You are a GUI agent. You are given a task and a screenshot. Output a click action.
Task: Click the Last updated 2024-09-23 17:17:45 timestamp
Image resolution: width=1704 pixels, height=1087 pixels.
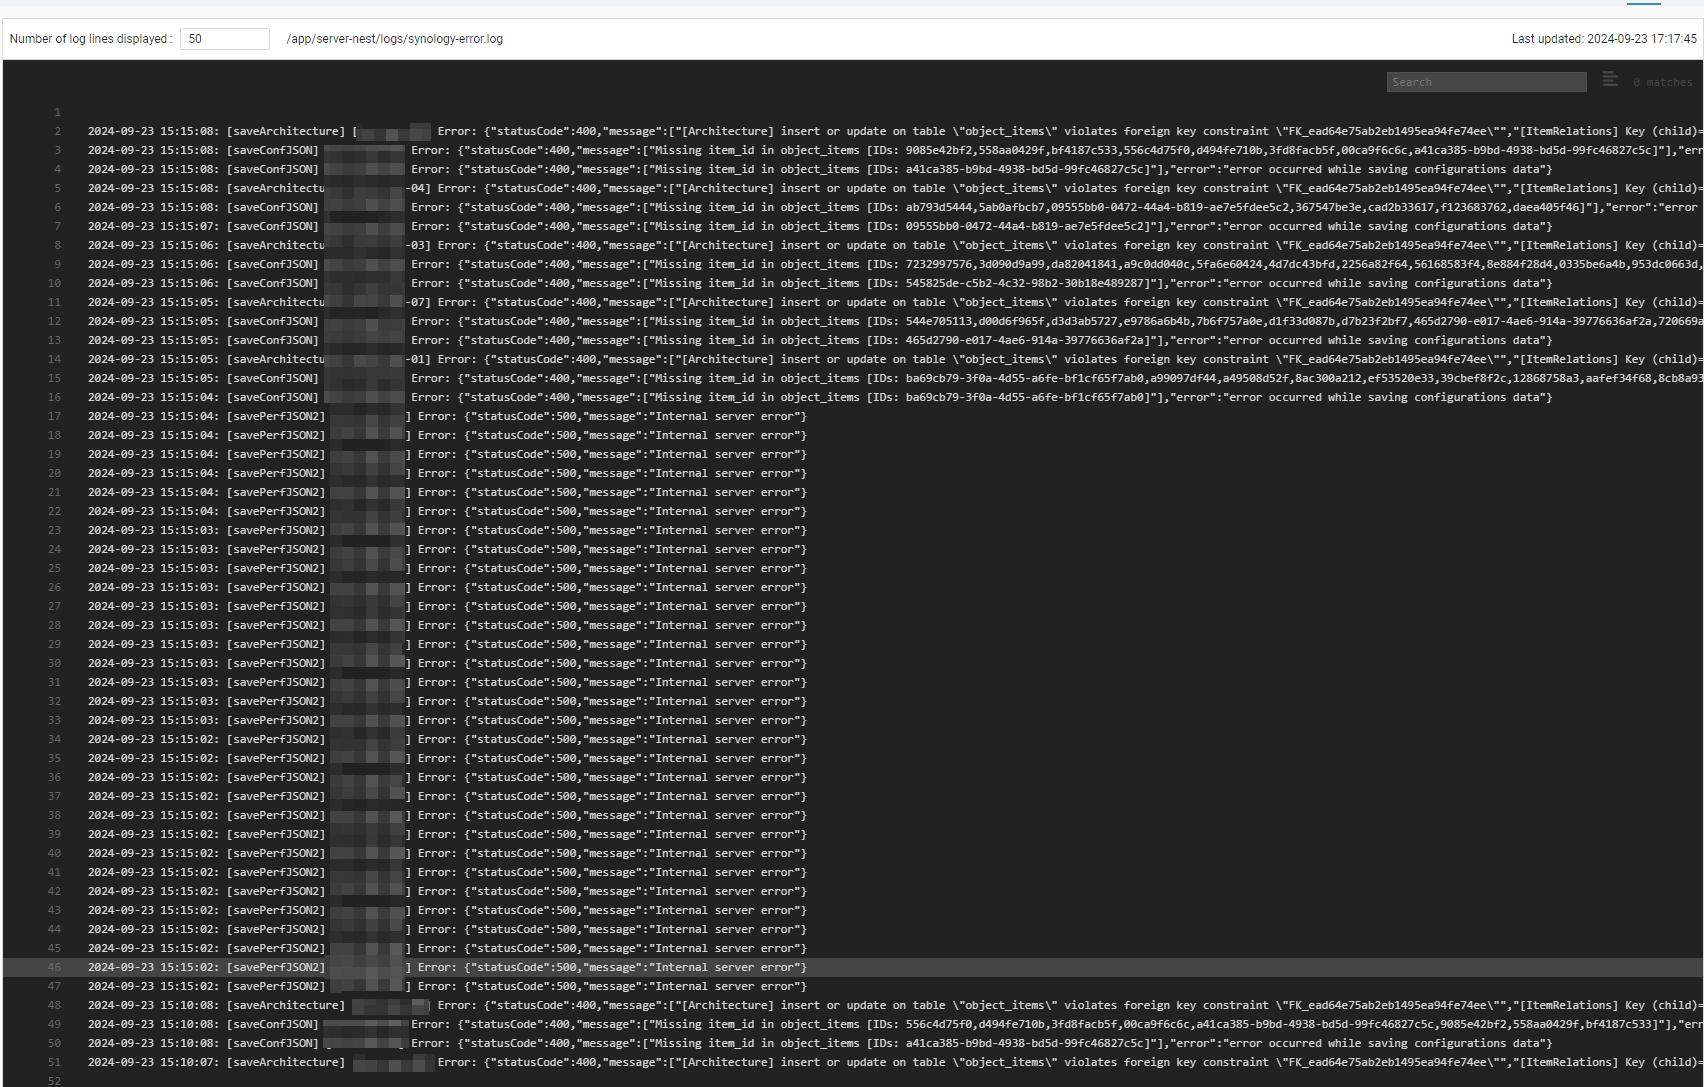[x=1604, y=39]
